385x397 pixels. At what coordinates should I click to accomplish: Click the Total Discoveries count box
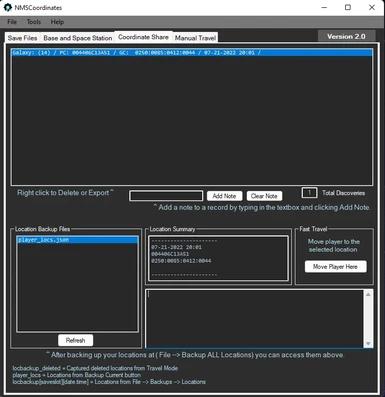pos(309,192)
